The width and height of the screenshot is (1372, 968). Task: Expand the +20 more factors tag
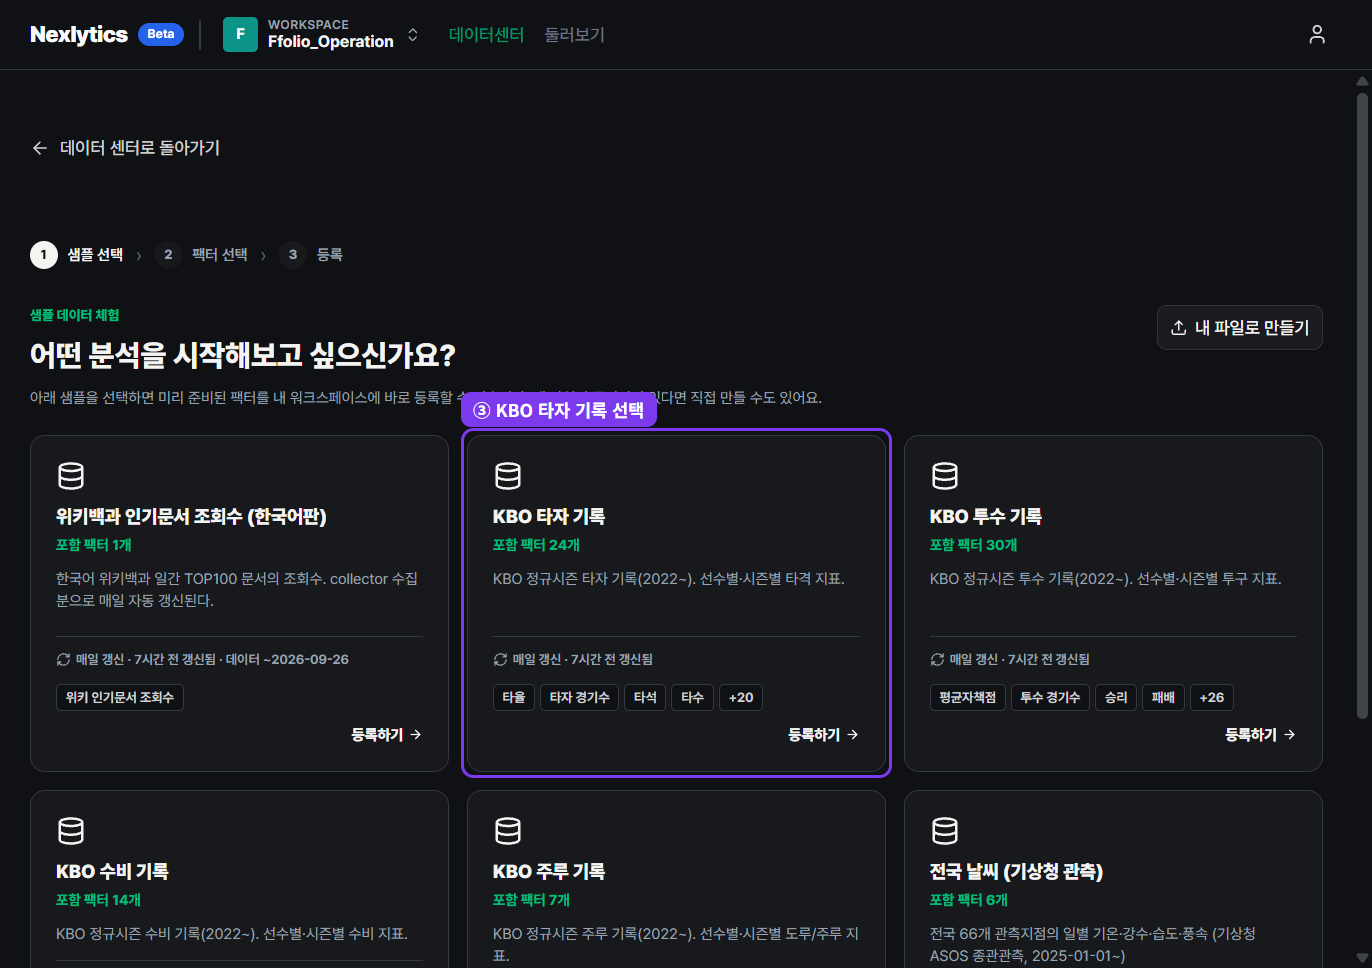coord(741,697)
